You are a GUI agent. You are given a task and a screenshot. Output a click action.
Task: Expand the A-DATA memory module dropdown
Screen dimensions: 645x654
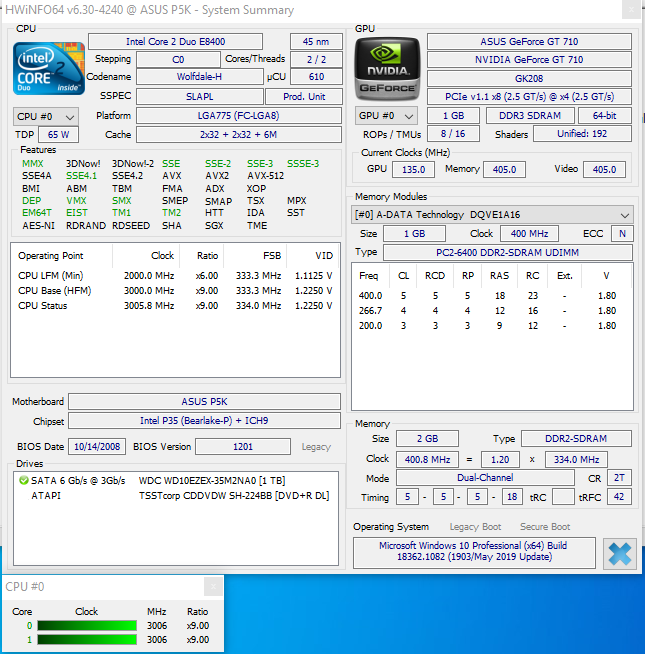pyautogui.click(x=493, y=215)
